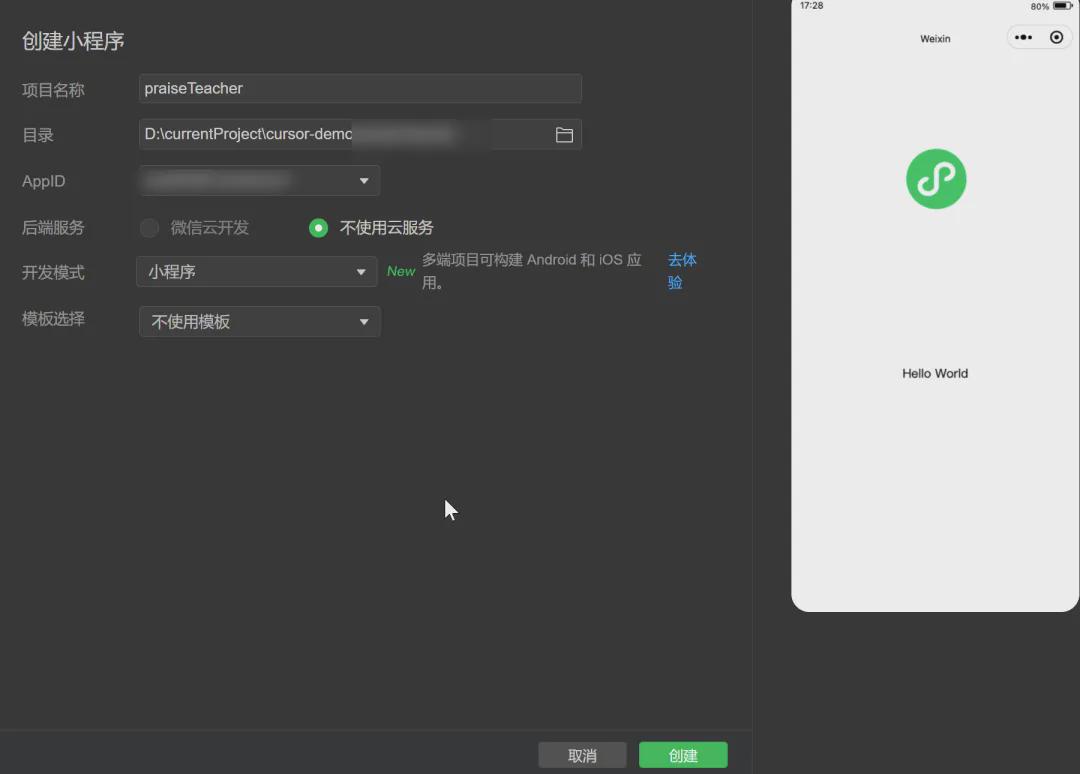The width and height of the screenshot is (1080, 774).
Task: Open the 模板选择 dropdown showing 不使用模板
Action: (x=259, y=321)
